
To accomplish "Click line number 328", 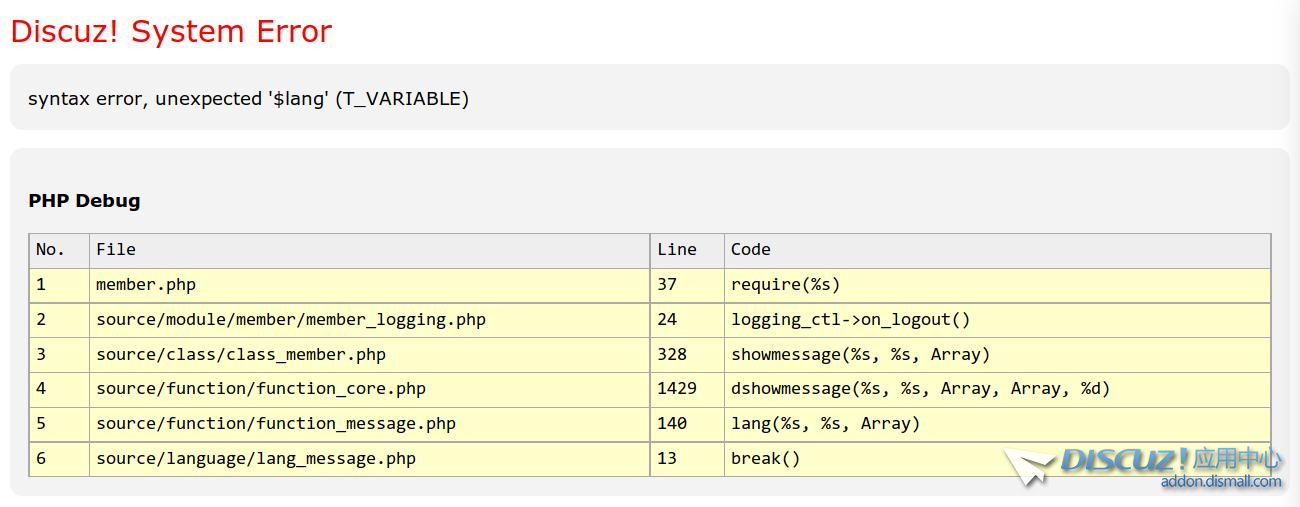I will (672, 355).
